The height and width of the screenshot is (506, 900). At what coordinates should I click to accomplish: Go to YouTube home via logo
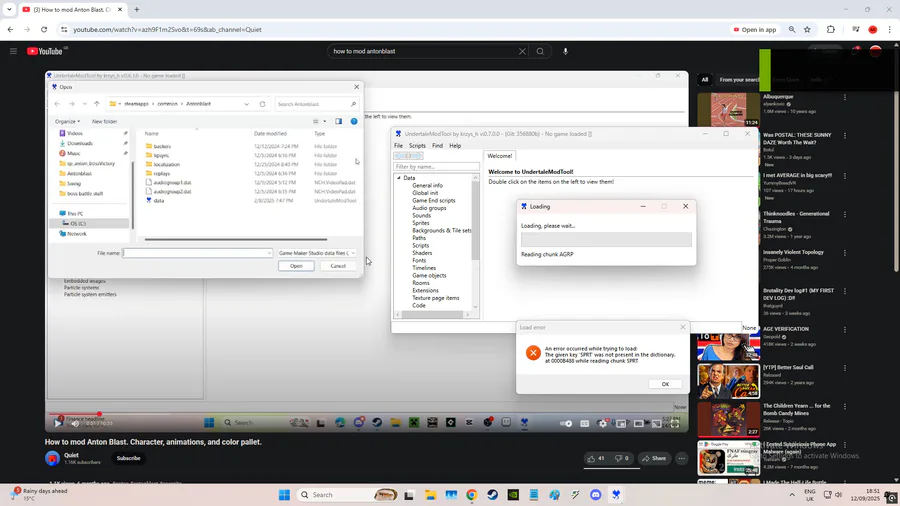[x=47, y=51]
